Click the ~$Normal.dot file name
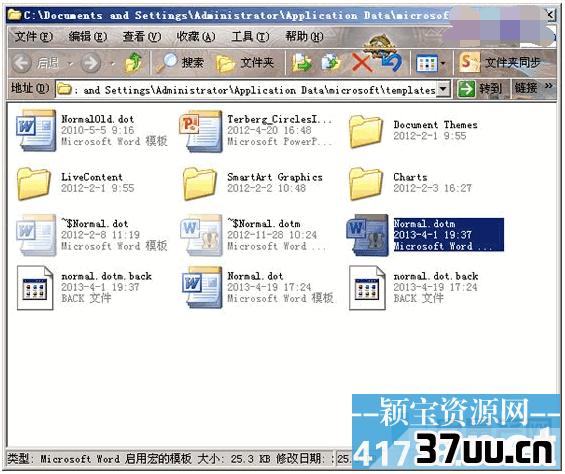Screen dimensions: 565x474 [94, 223]
